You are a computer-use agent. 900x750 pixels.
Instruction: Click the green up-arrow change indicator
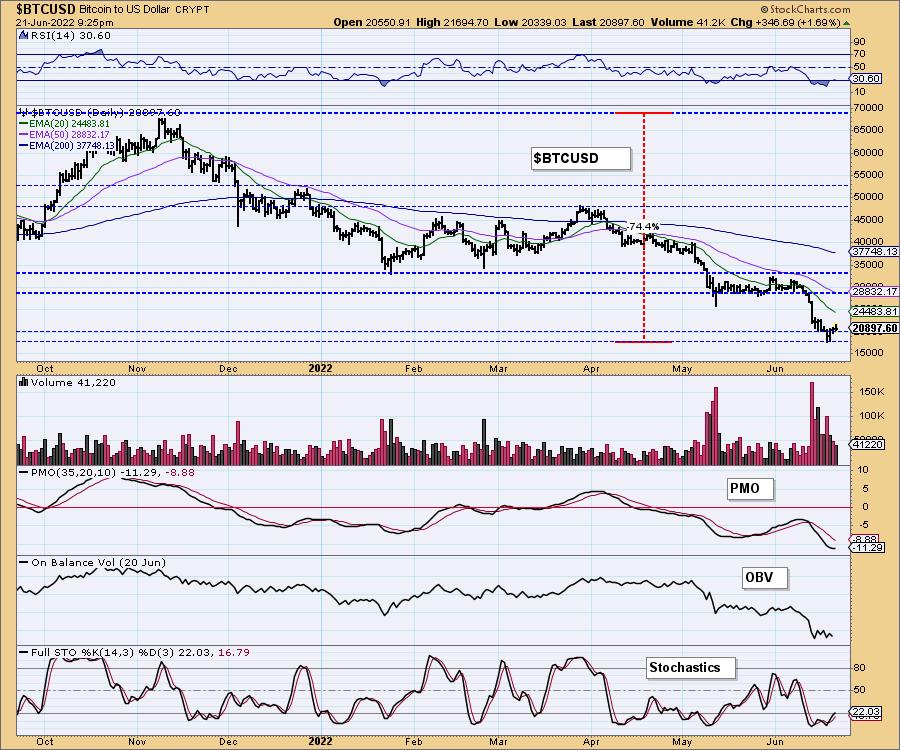pyautogui.click(x=847, y=23)
